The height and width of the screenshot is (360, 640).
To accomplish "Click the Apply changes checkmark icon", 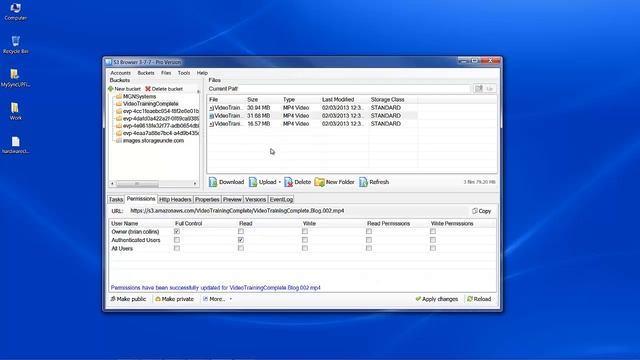I will [418, 299].
